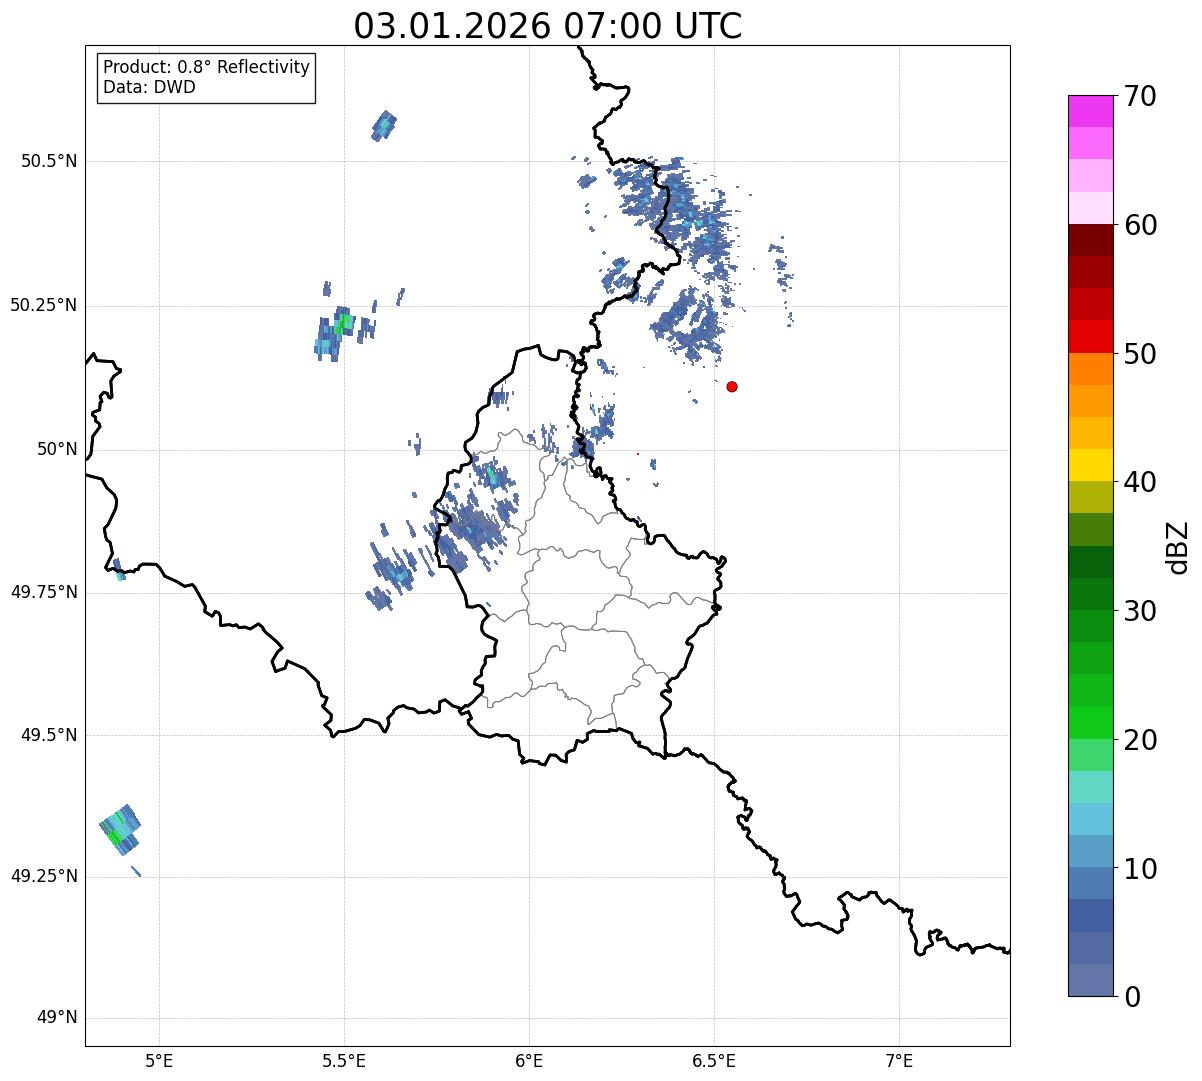
Task: Click the "Data: DWD" text
Action: [x=149, y=87]
